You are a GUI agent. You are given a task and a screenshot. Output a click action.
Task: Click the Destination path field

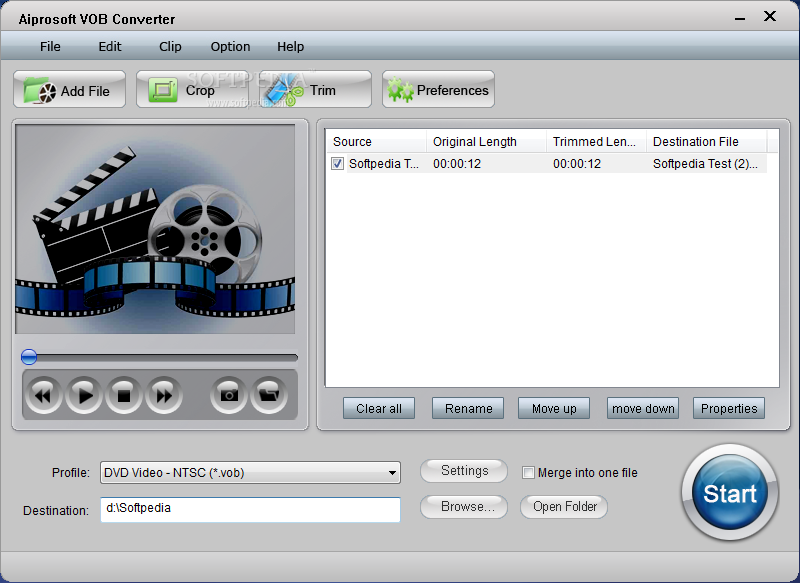tap(251, 510)
